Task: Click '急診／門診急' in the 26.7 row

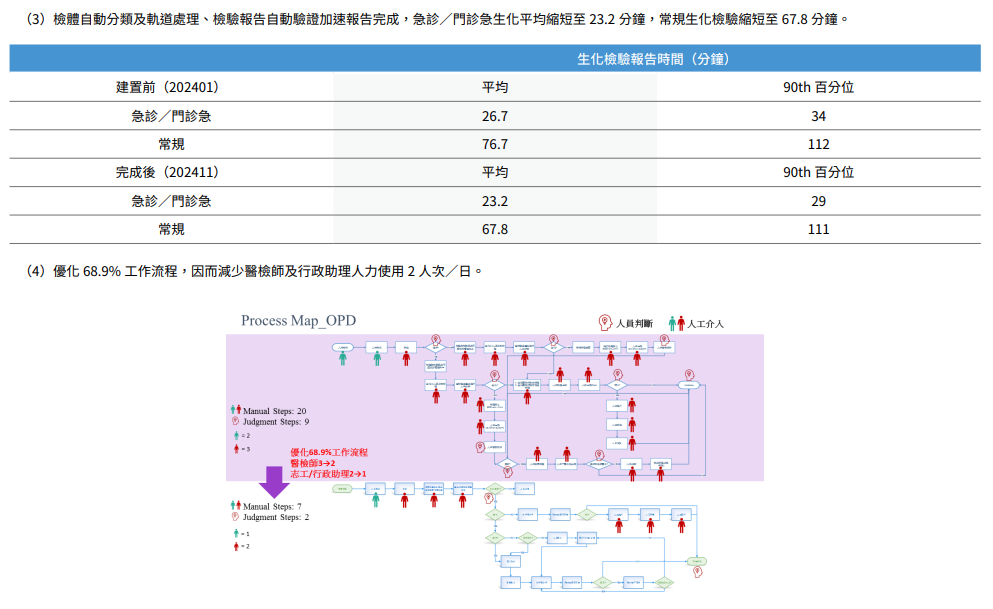Action: [171, 116]
